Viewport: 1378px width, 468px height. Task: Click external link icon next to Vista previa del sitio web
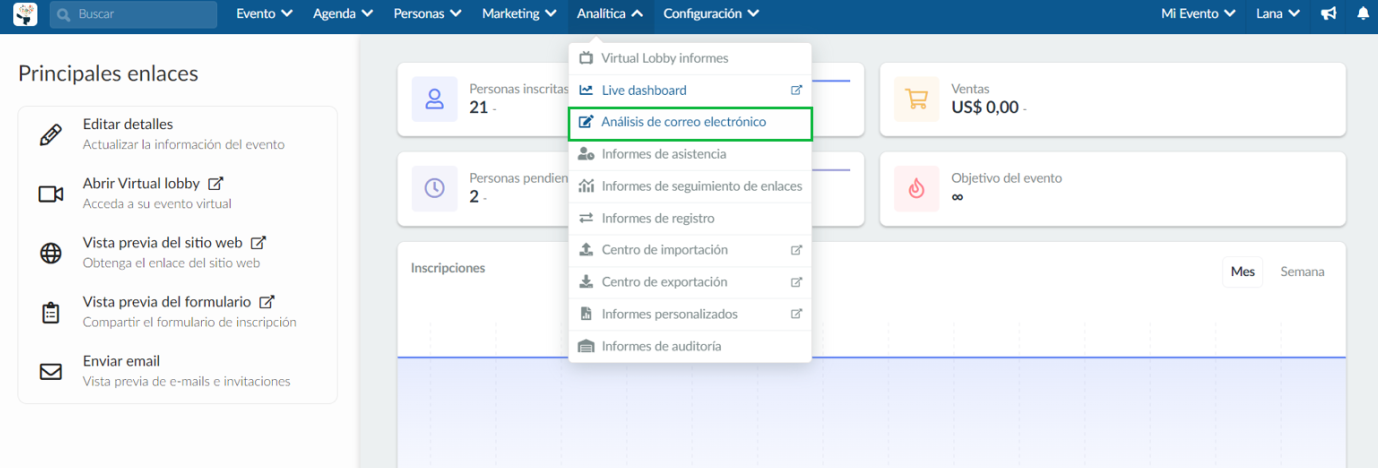[x=258, y=242]
